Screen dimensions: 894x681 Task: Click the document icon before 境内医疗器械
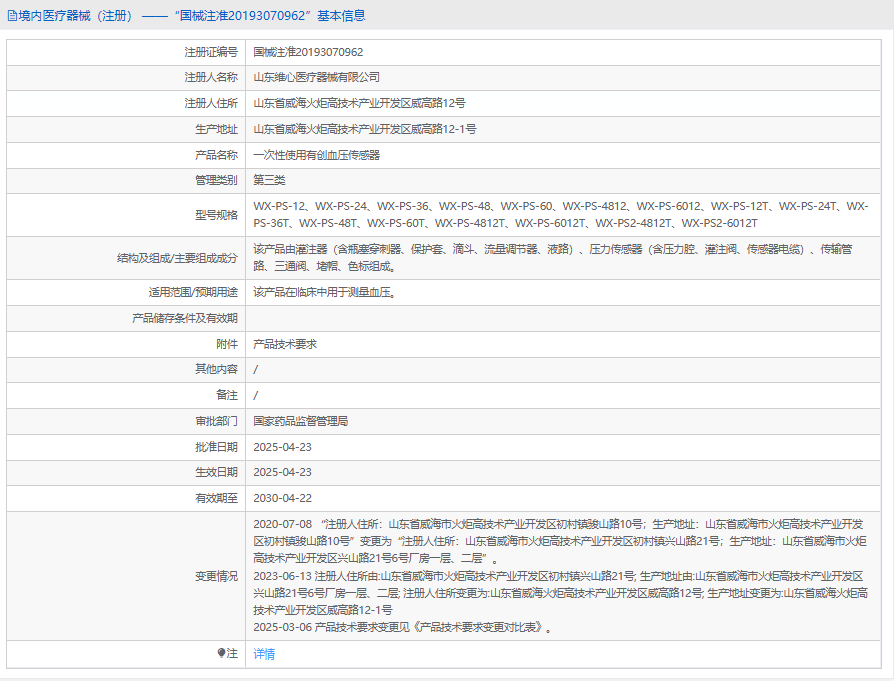11,16
